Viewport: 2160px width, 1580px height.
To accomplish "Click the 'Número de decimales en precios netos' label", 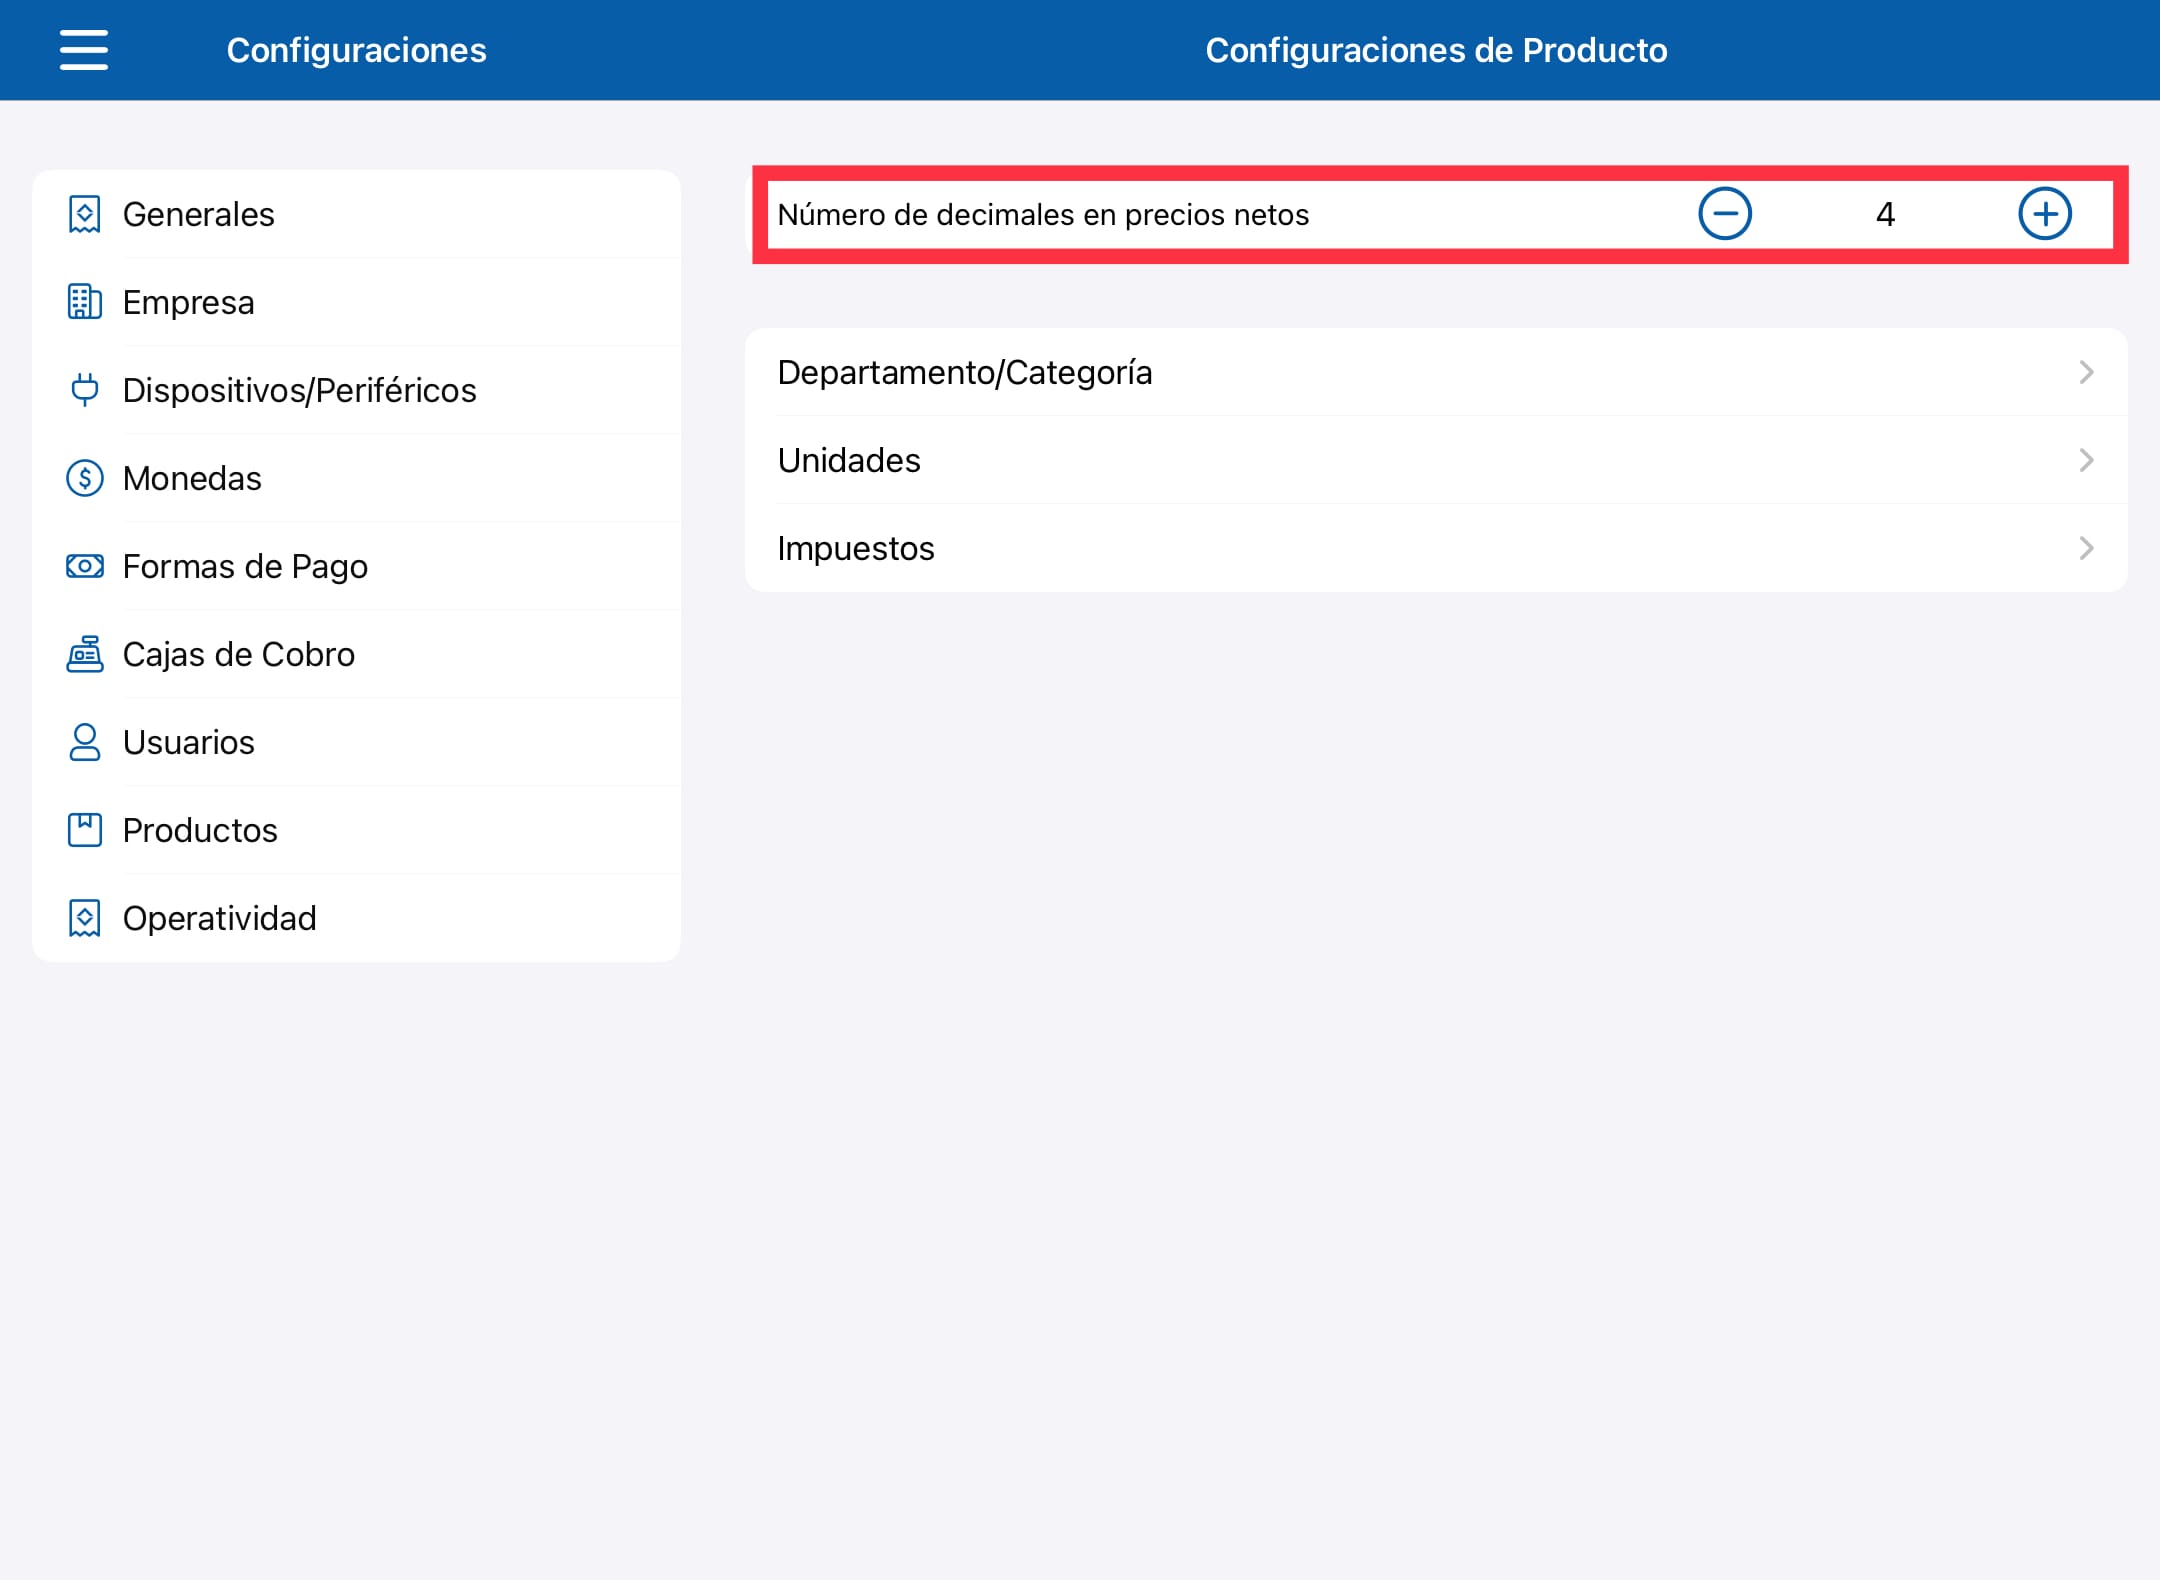I will (x=1043, y=214).
